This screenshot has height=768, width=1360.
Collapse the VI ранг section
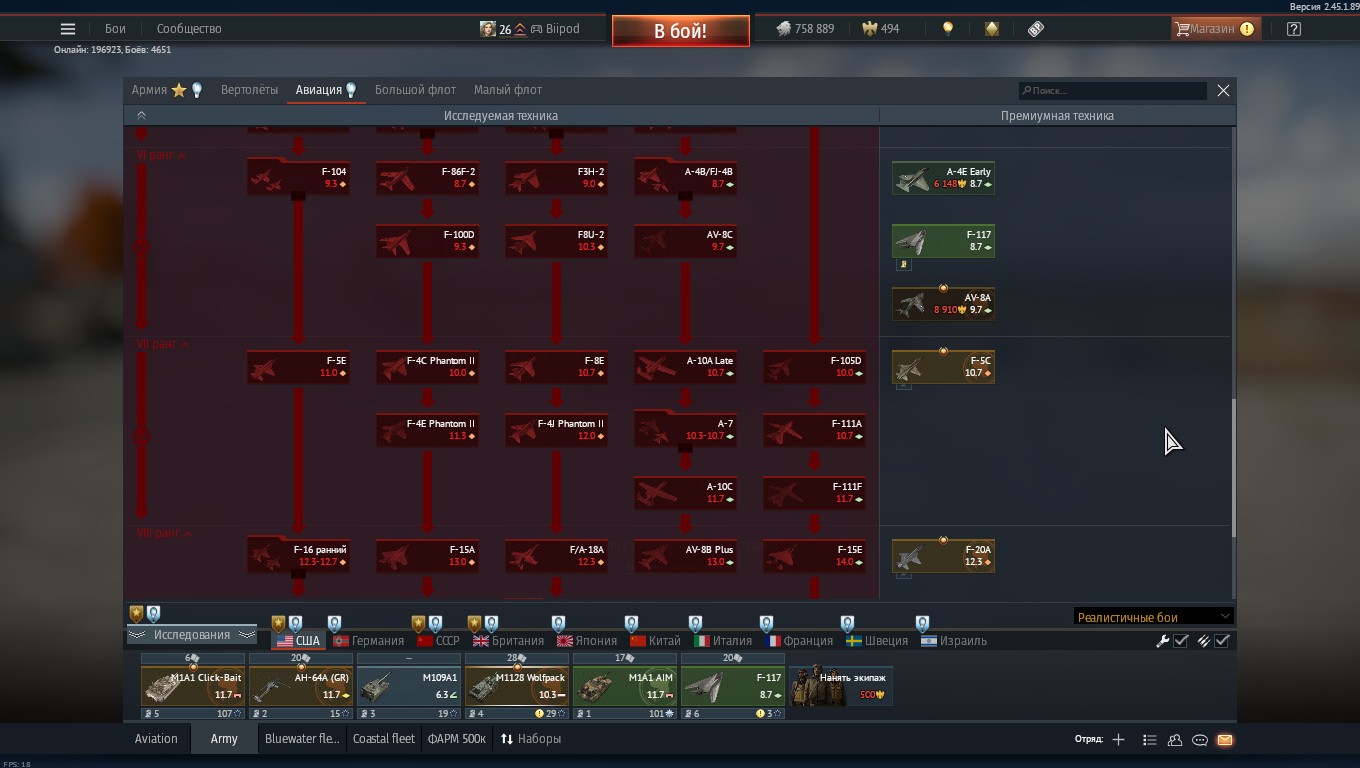pyautogui.click(x=161, y=155)
